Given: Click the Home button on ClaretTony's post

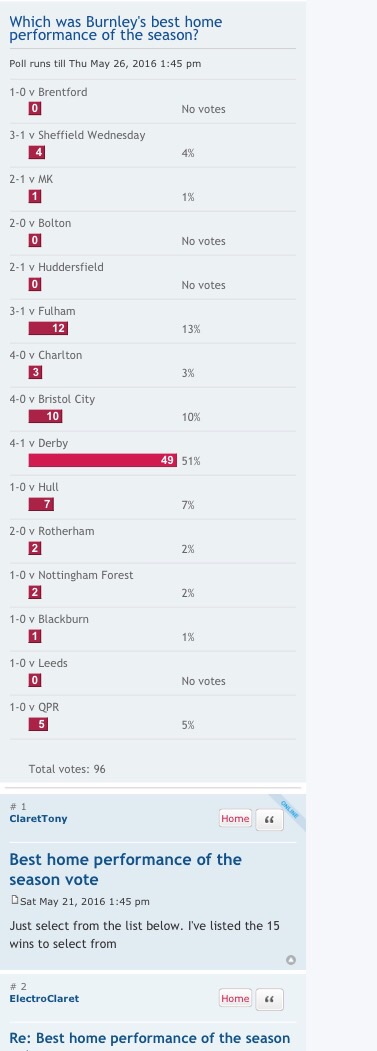Looking at the screenshot, I should point(235,818).
